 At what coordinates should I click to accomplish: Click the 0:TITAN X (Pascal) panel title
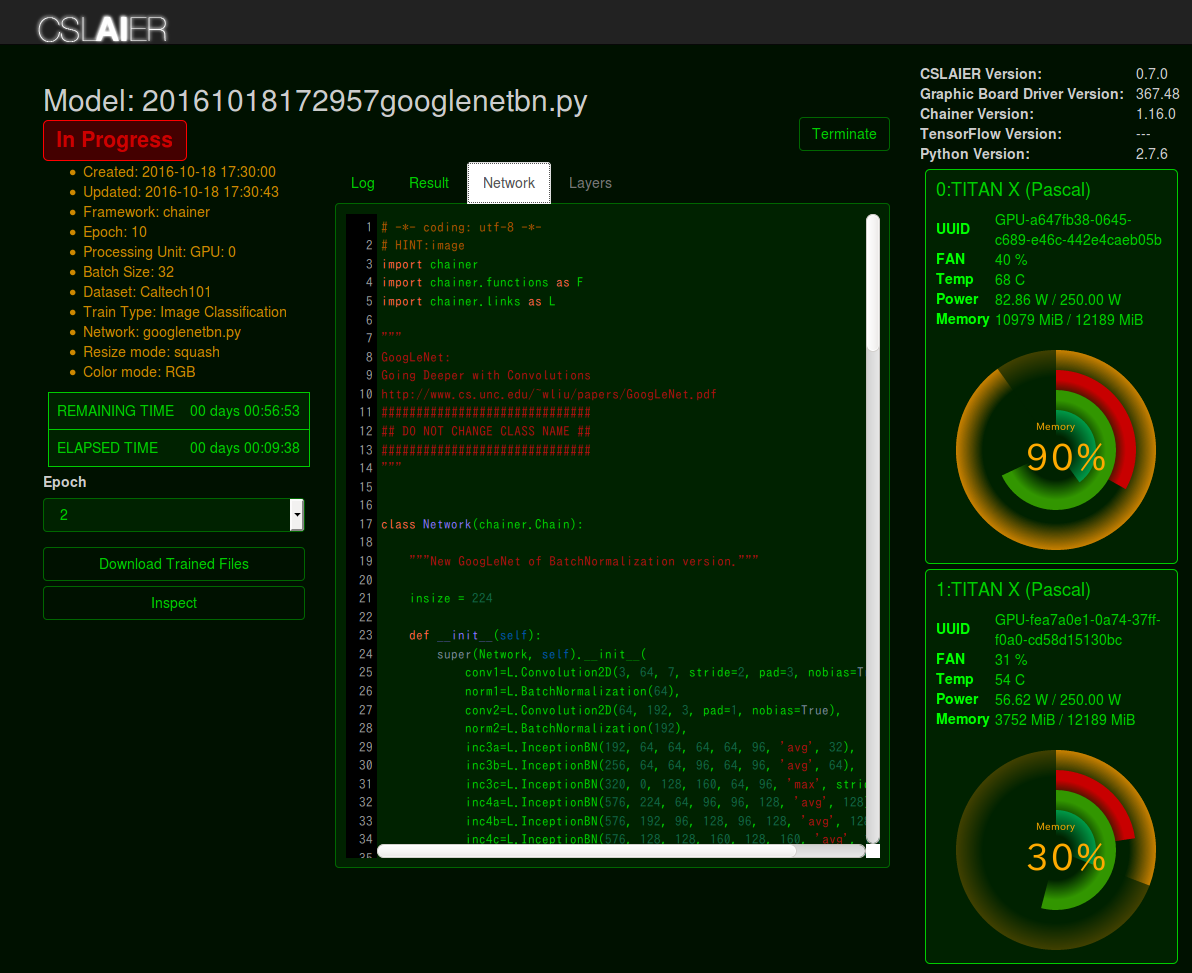coord(1013,190)
